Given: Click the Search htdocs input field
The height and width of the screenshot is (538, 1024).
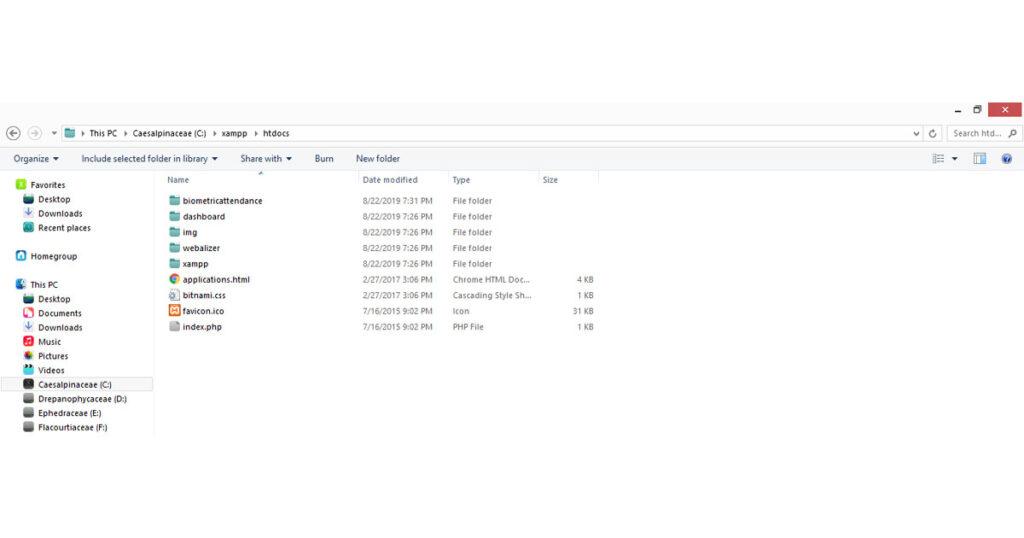Looking at the screenshot, I should (977, 133).
